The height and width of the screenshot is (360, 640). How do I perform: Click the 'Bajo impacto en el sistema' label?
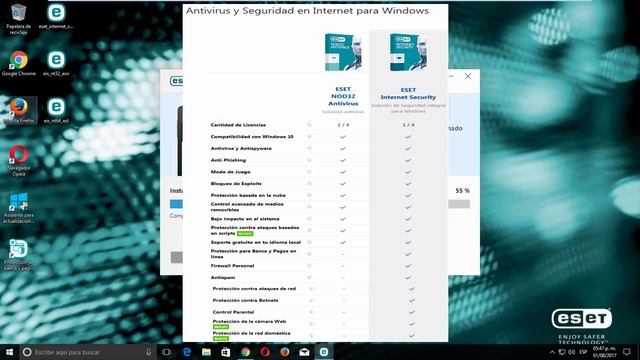[x=245, y=219]
